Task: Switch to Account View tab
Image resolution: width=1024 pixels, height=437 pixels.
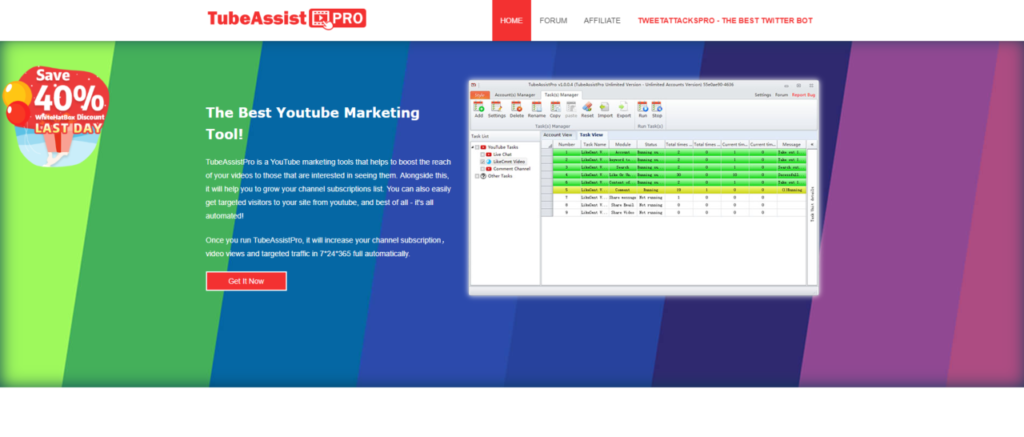Action: point(558,135)
